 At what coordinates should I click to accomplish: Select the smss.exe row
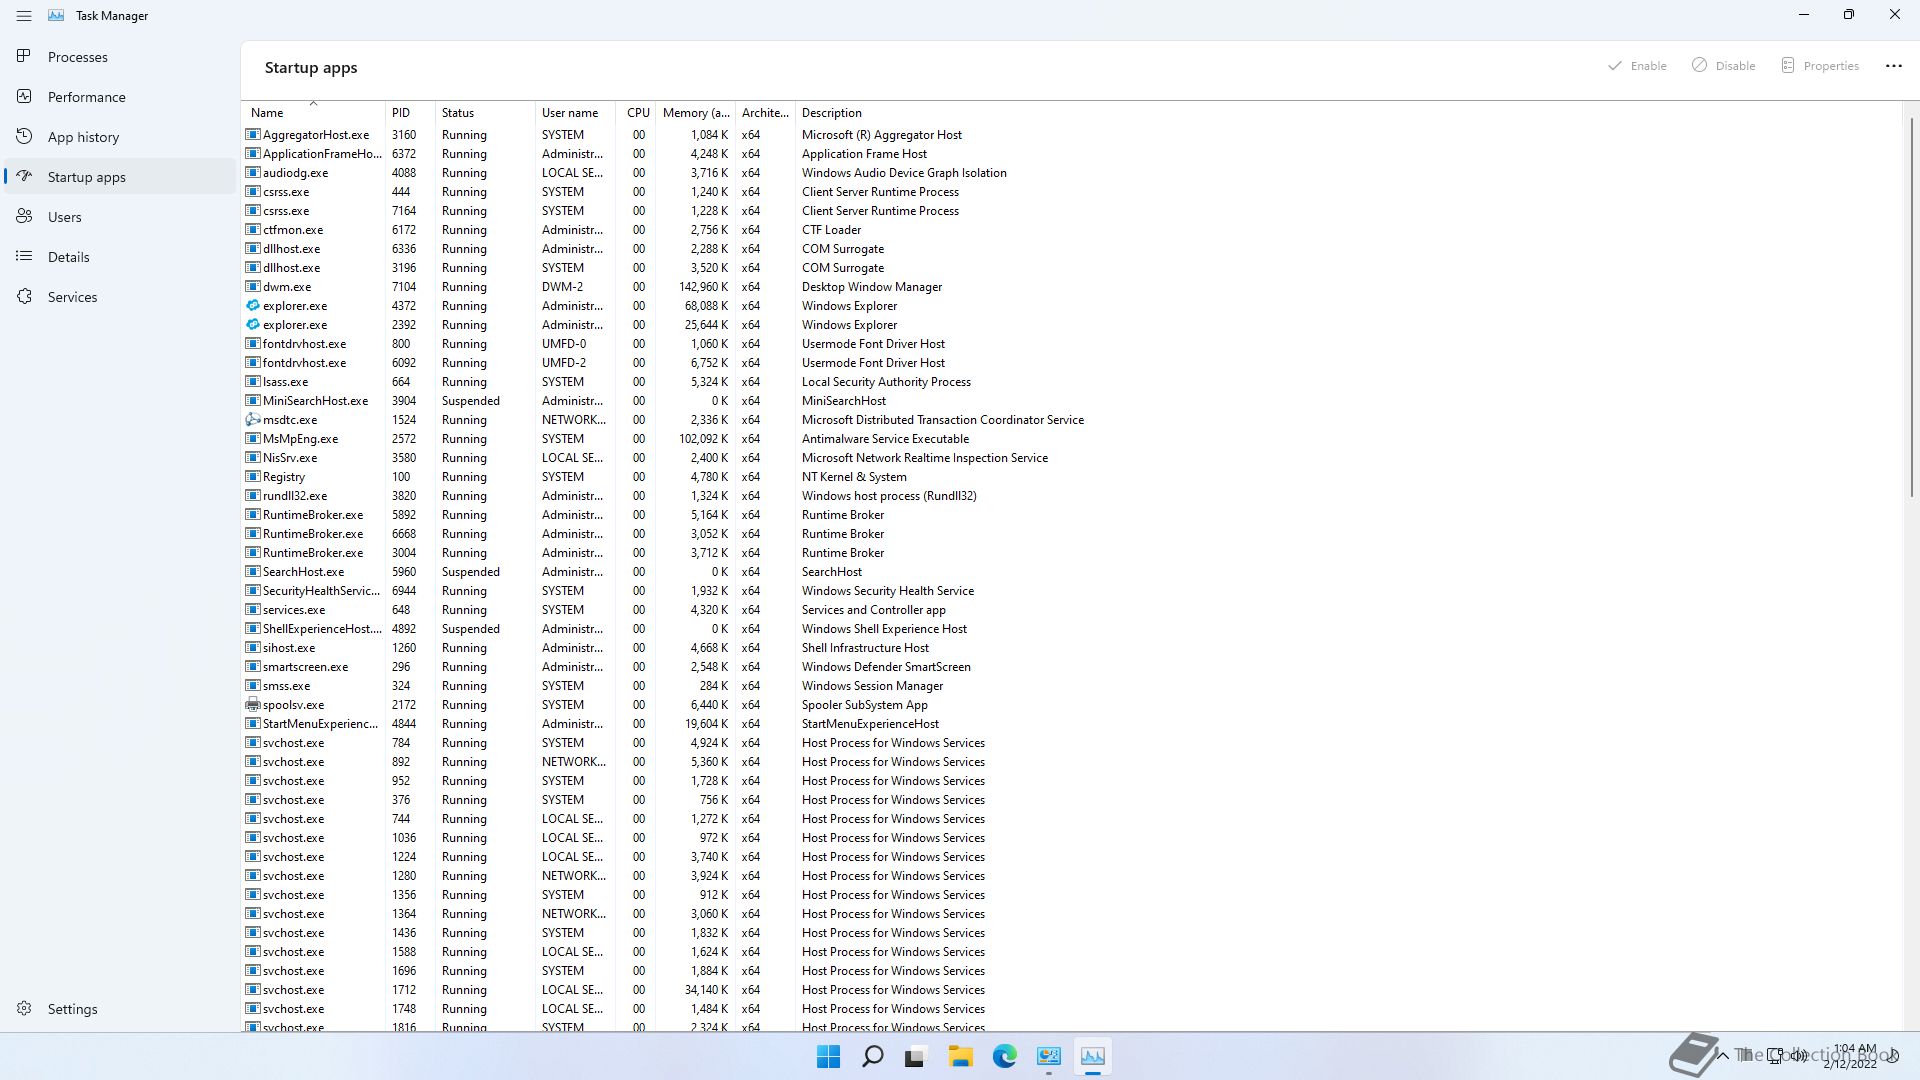point(1072,686)
